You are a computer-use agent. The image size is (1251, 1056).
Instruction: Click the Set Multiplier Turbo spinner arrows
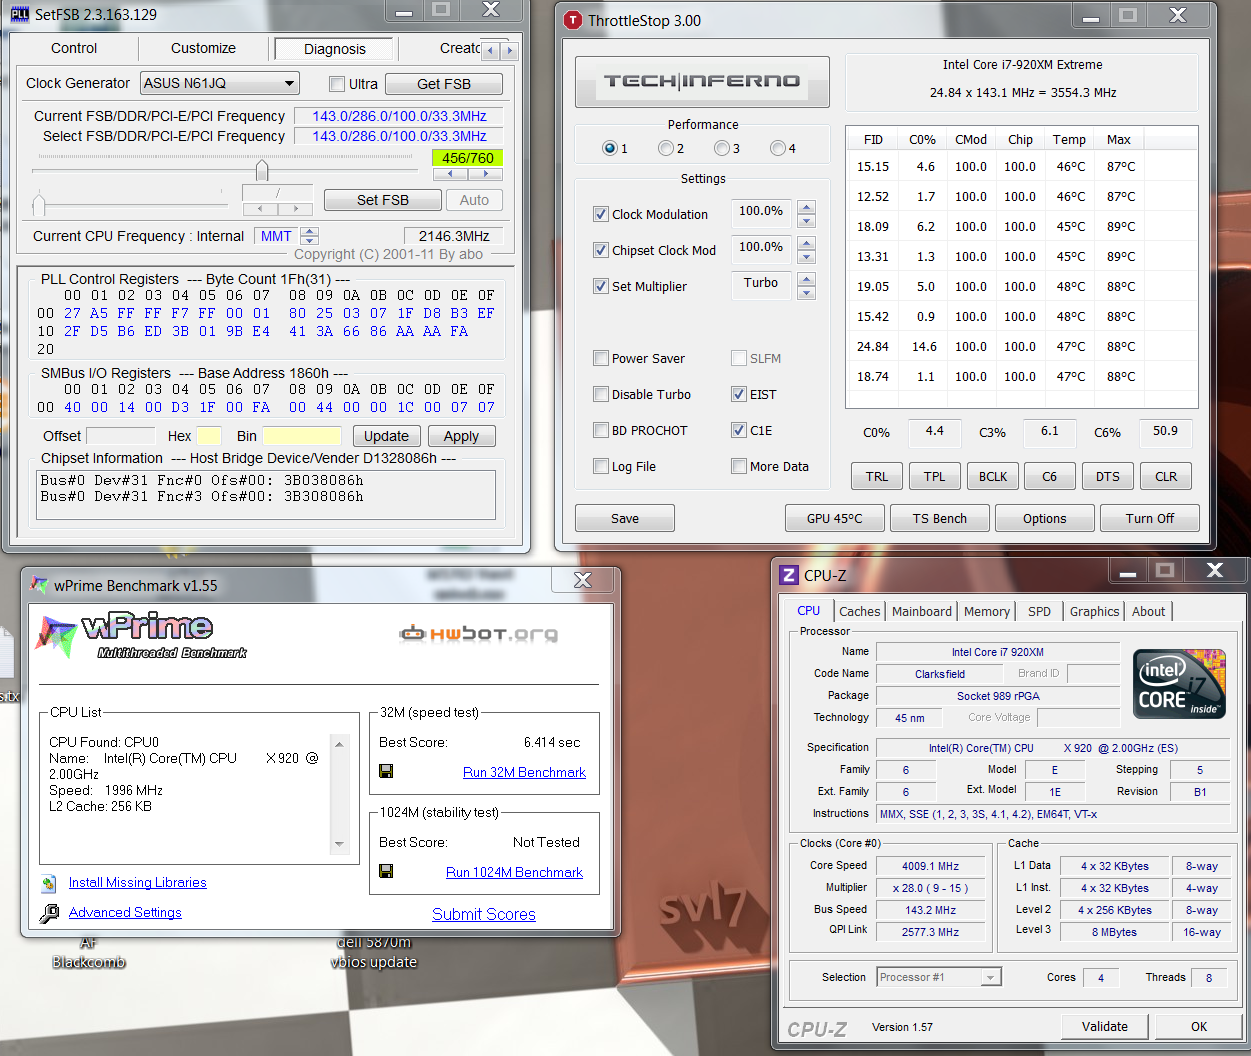[x=807, y=286]
